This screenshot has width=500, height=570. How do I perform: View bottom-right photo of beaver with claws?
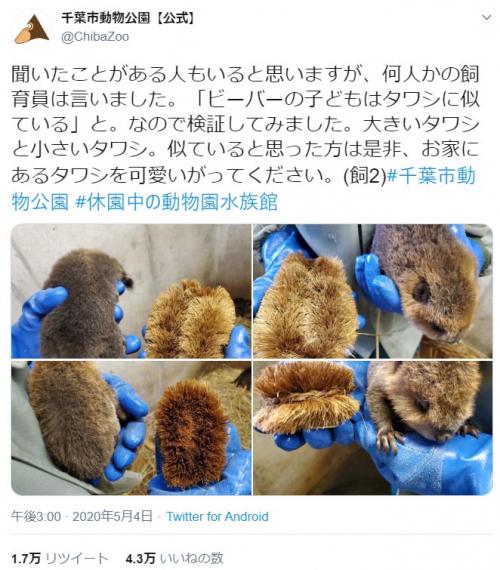[x=373, y=428]
